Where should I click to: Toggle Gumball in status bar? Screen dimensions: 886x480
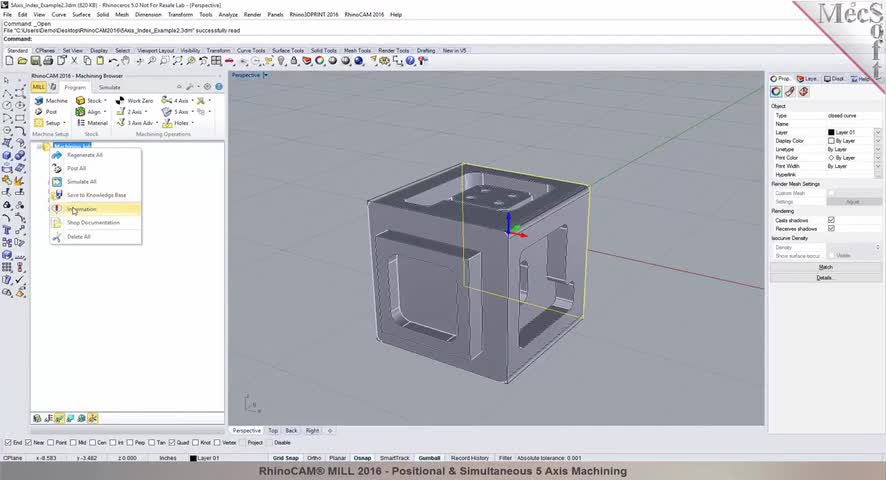point(429,458)
